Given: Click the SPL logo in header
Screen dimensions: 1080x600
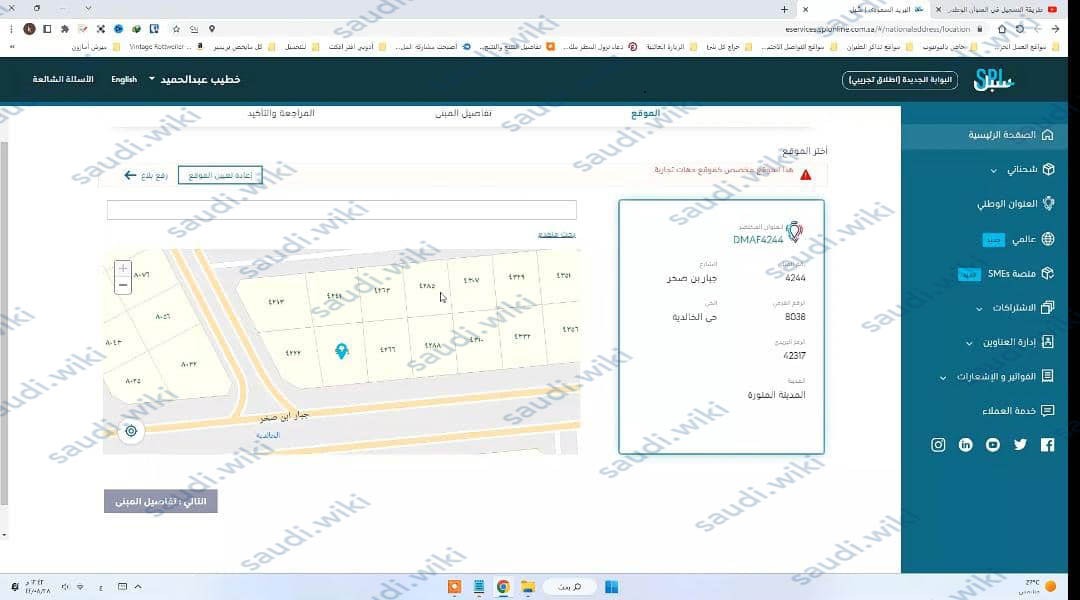Looking at the screenshot, I should tap(993, 80).
